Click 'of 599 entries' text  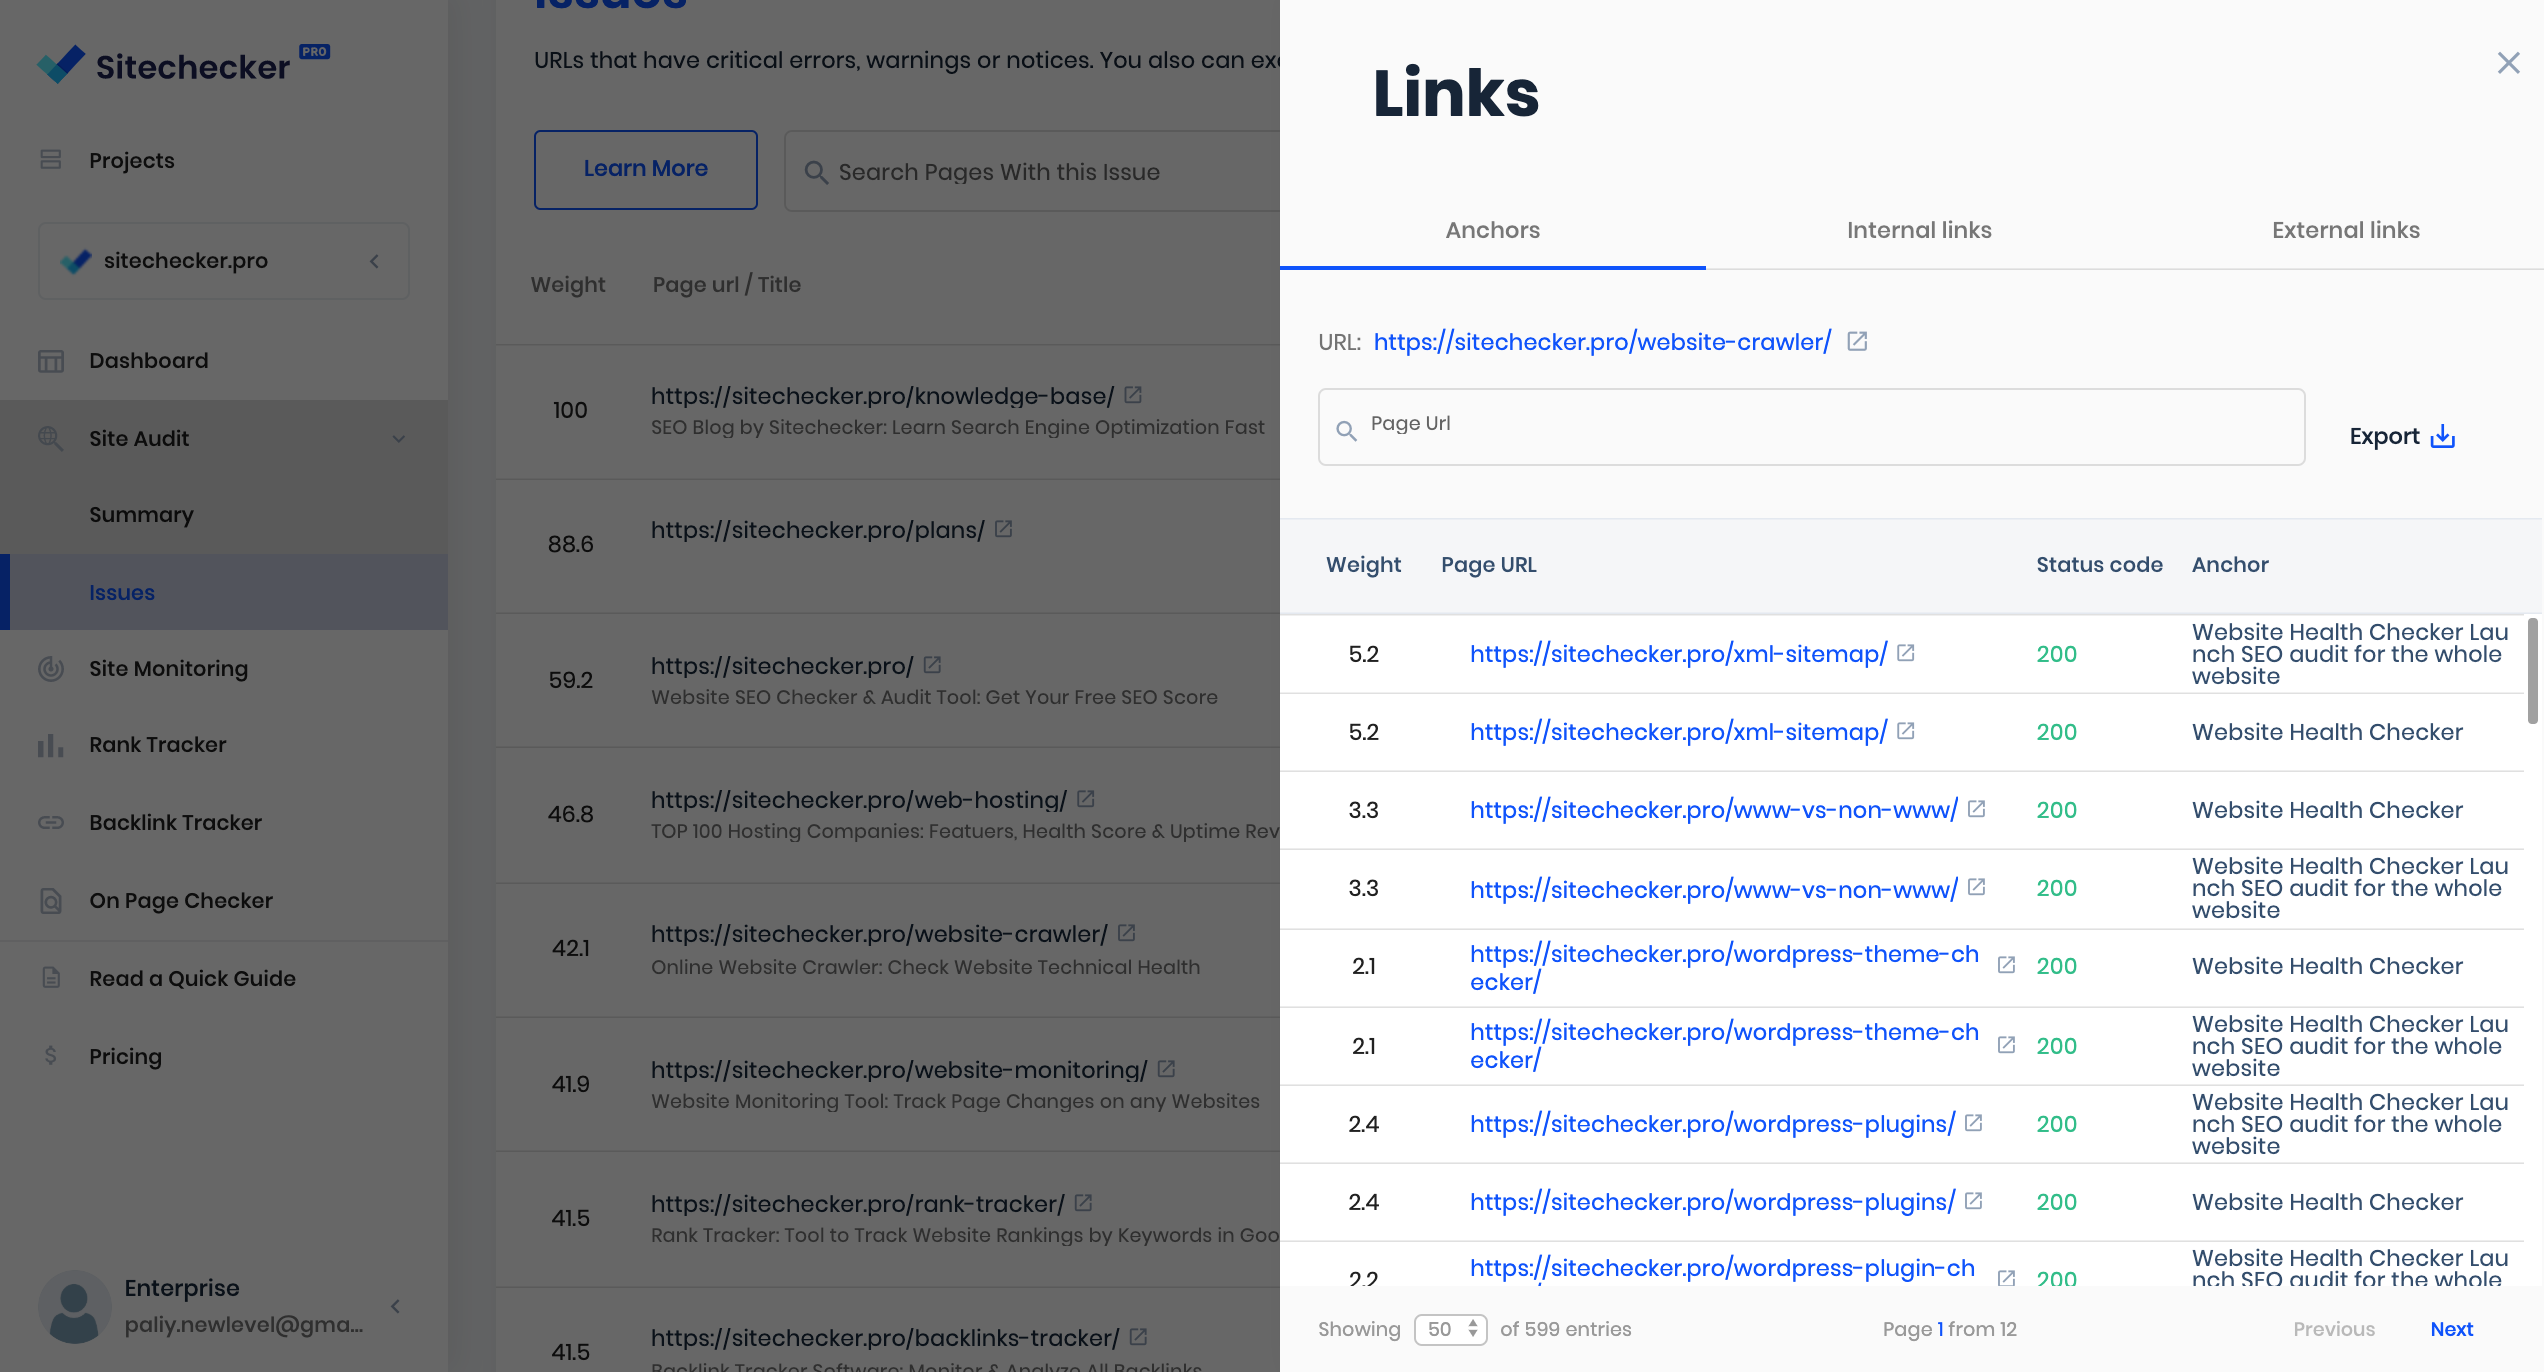pyautogui.click(x=1565, y=1329)
